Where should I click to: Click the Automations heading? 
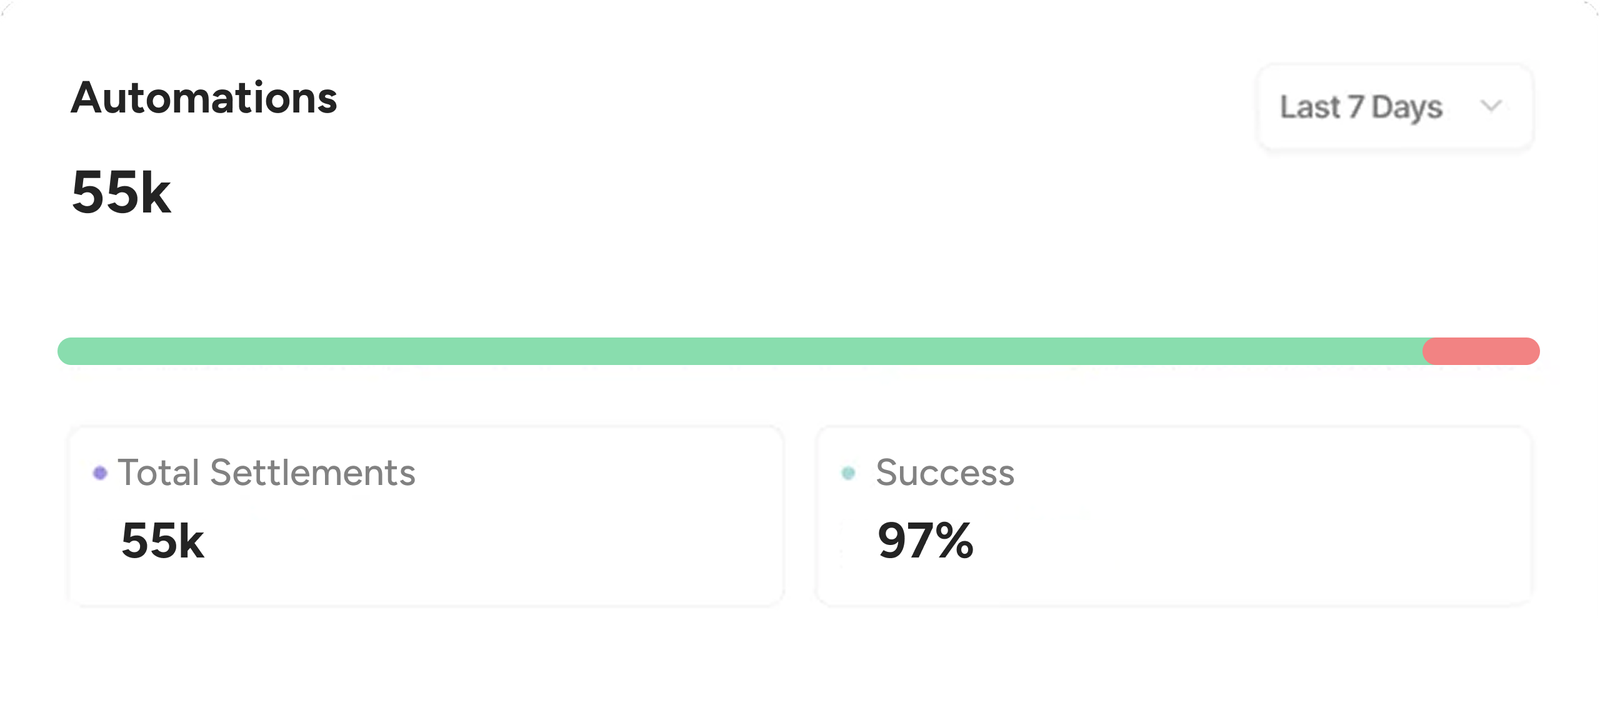tap(204, 98)
